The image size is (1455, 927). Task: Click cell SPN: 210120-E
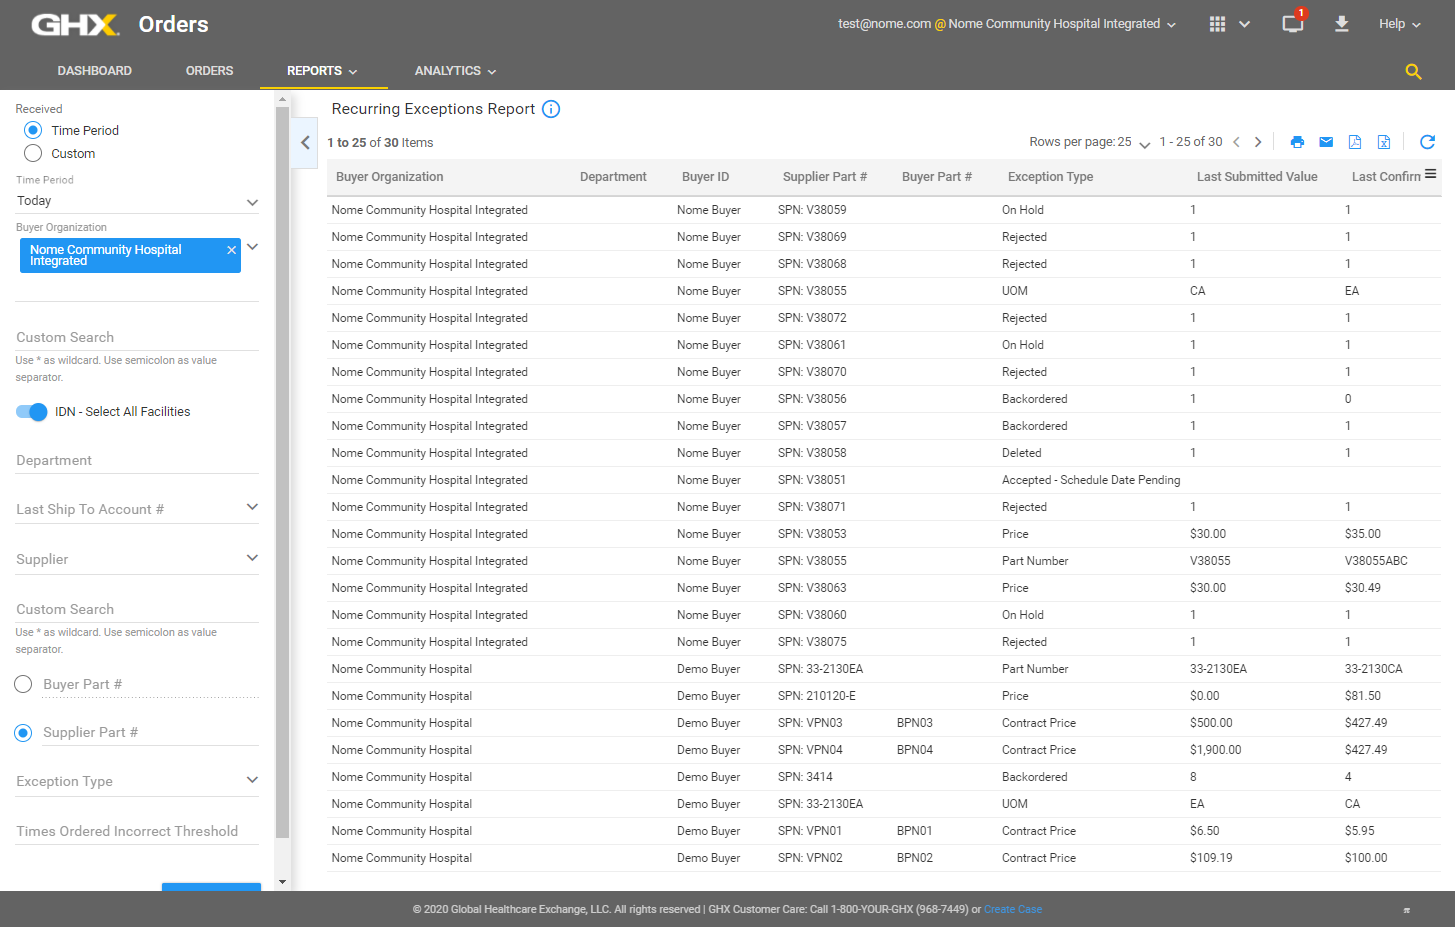[817, 696]
